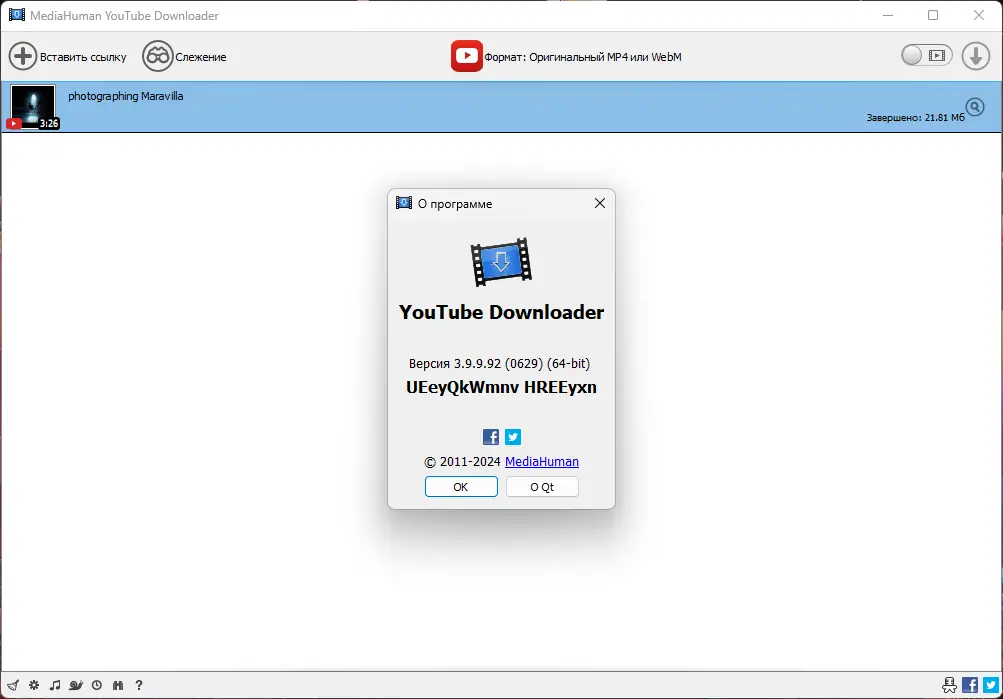
Task: Toggle the video auto-start switch in toolbar
Action: pos(926,56)
